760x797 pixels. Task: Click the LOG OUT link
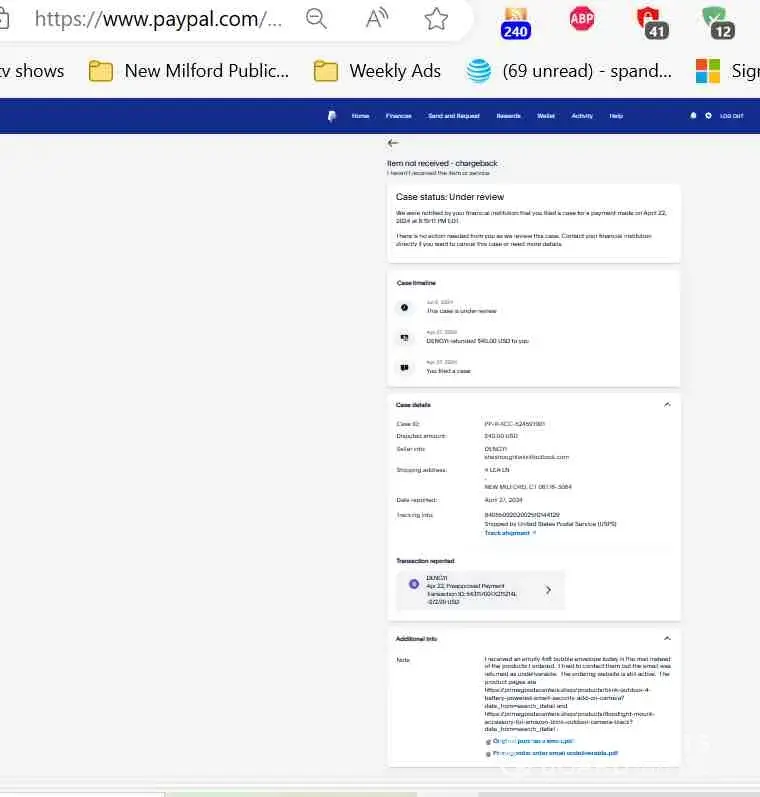(x=731, y=116)
